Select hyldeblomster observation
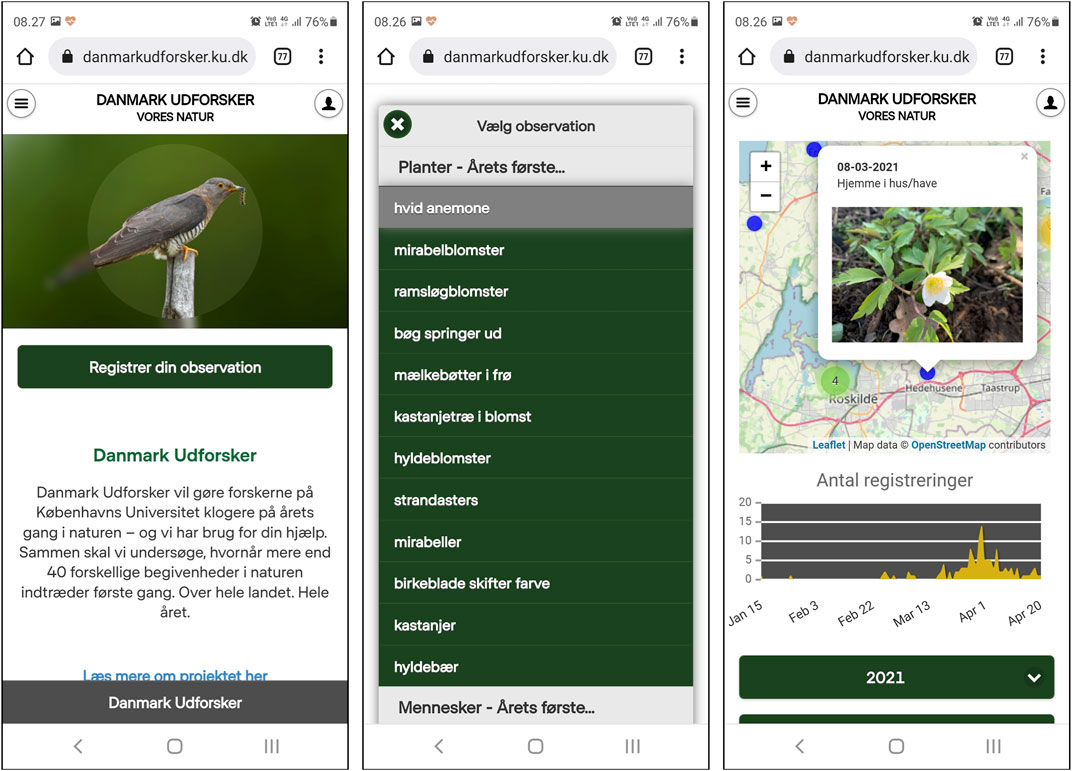Image resolution: width=1072 pixels, height=771 pixels. tap(536, 458)
